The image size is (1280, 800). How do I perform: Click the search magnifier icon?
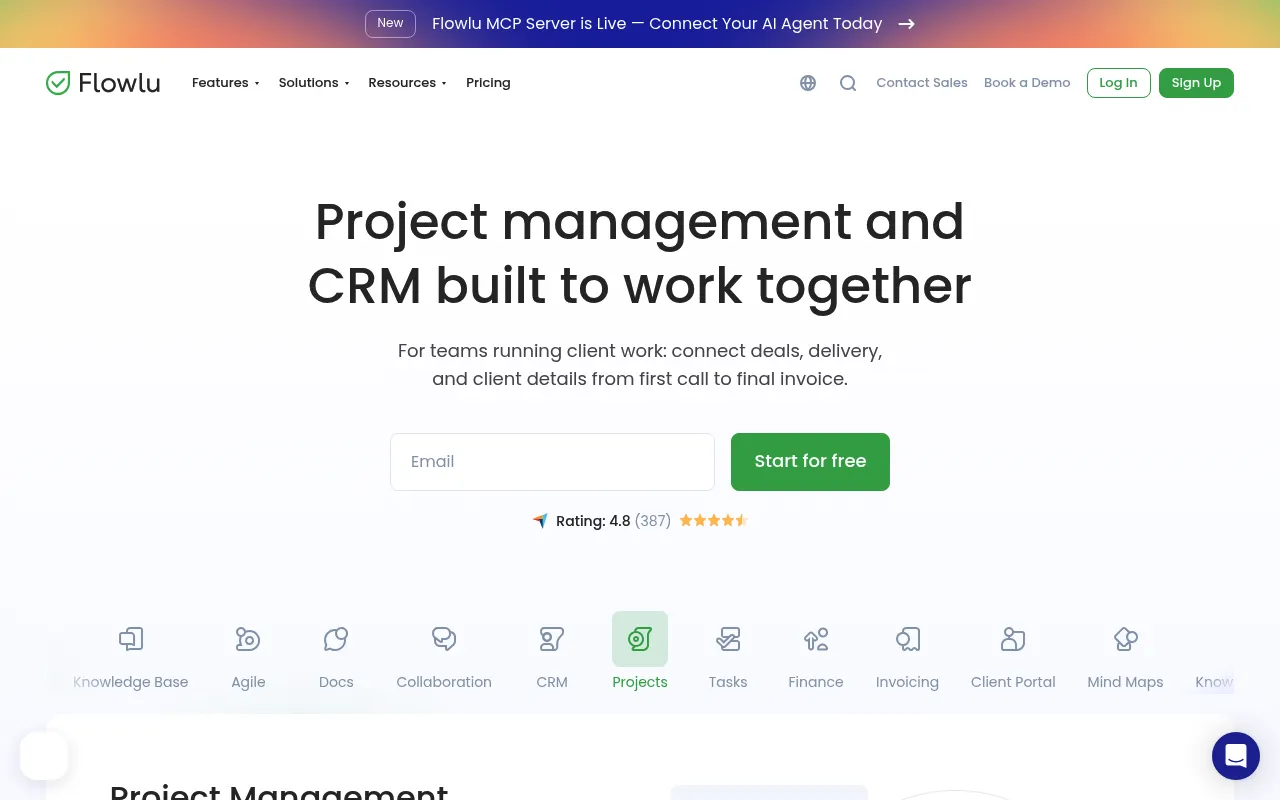pos(848,83)
